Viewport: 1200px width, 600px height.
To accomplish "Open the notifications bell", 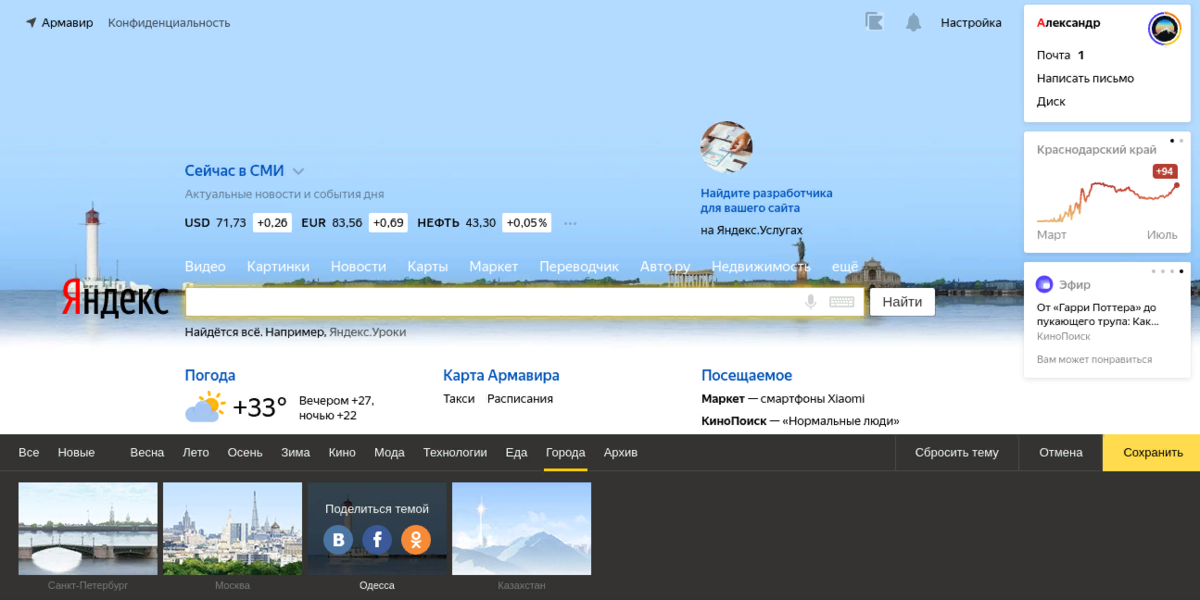I will 913,22.
